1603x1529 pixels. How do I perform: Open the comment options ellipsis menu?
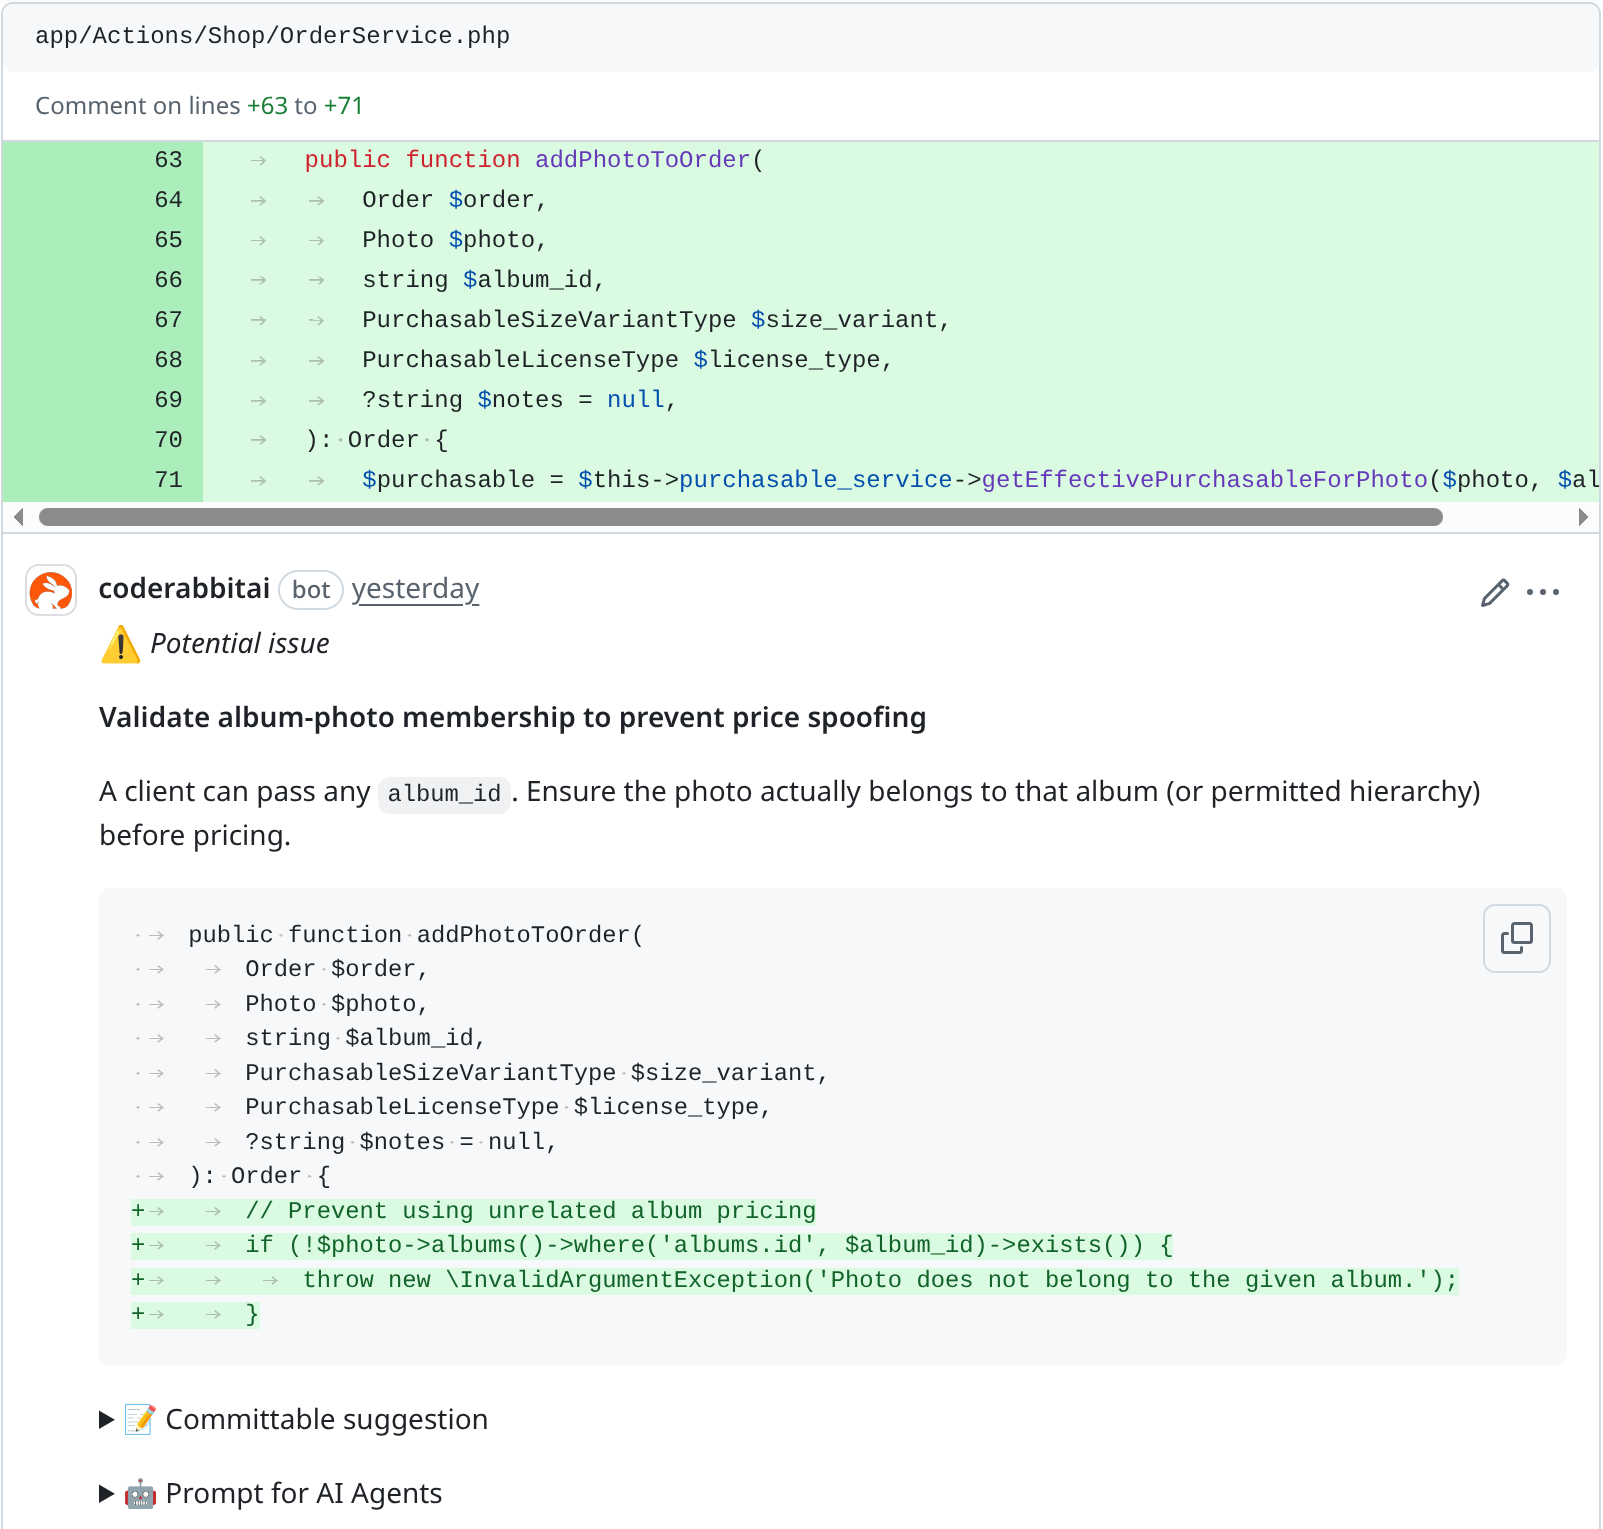(1543, 592)
